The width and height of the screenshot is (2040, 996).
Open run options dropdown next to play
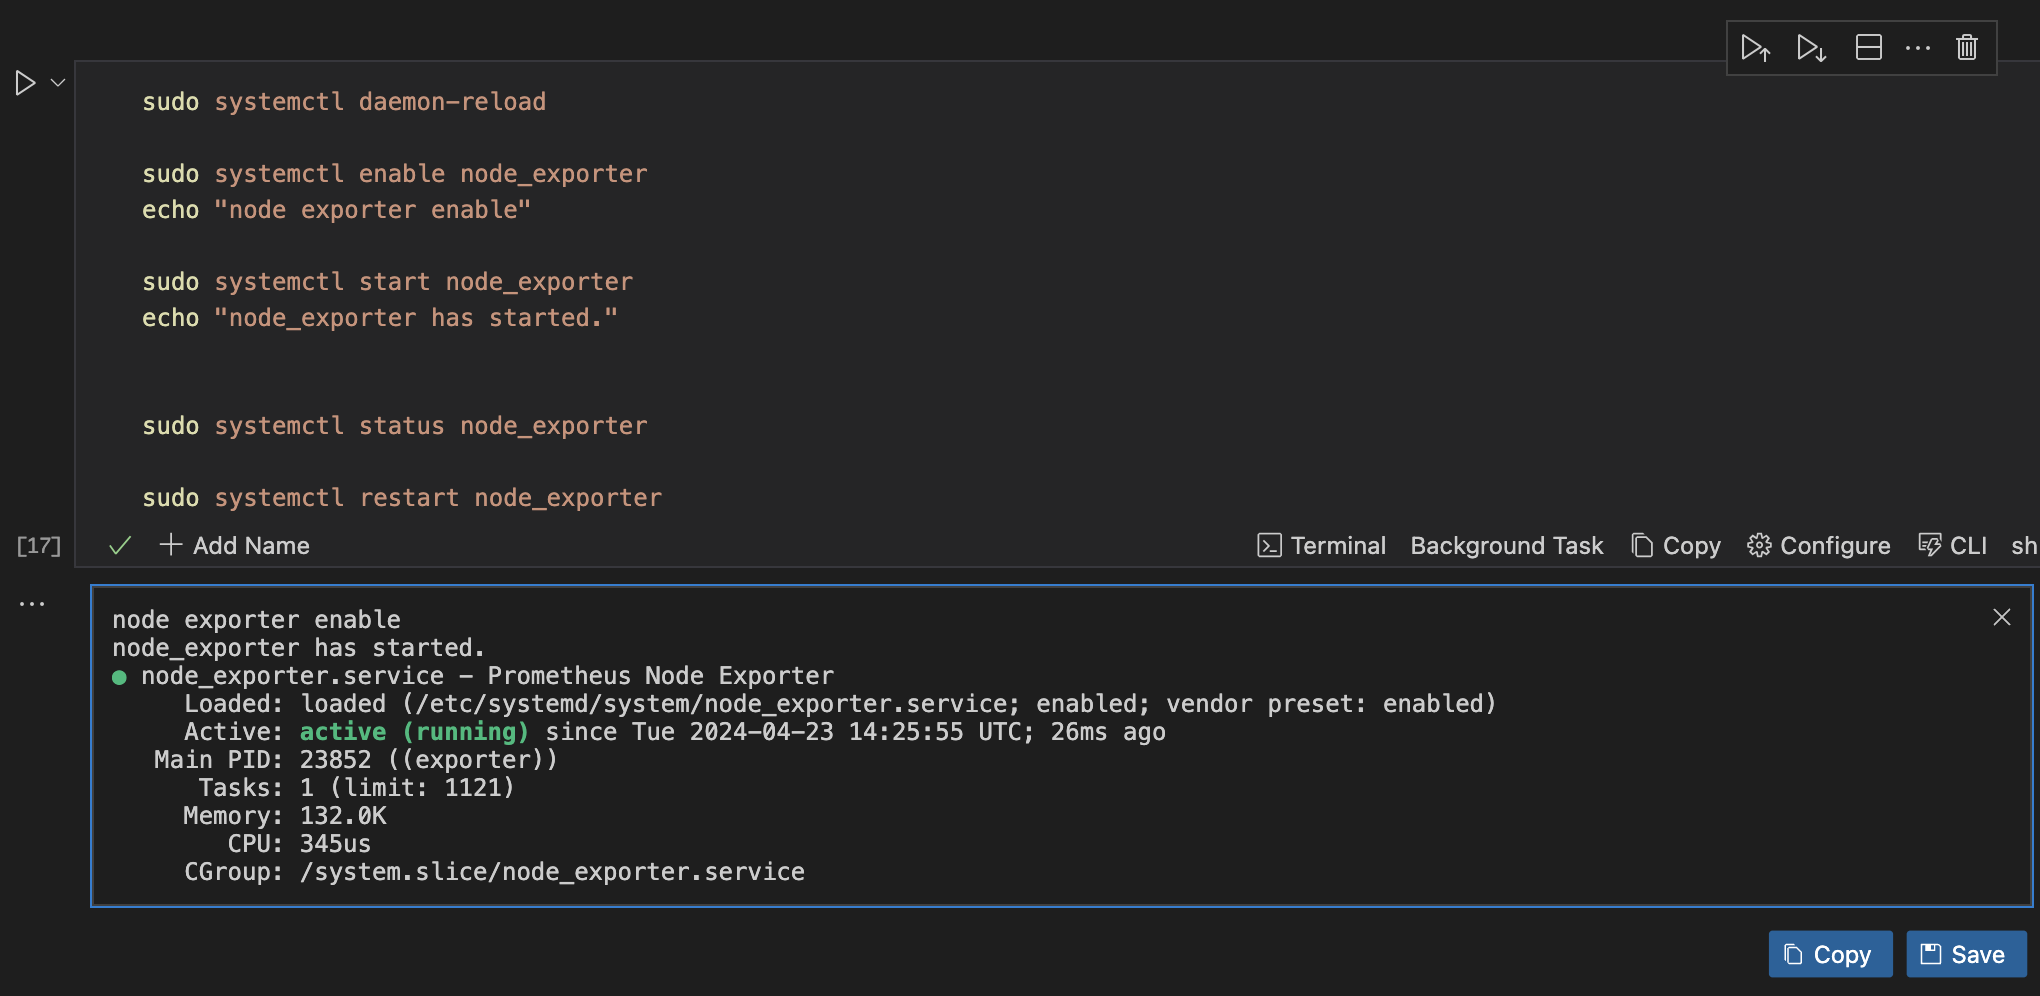point(58,83)
